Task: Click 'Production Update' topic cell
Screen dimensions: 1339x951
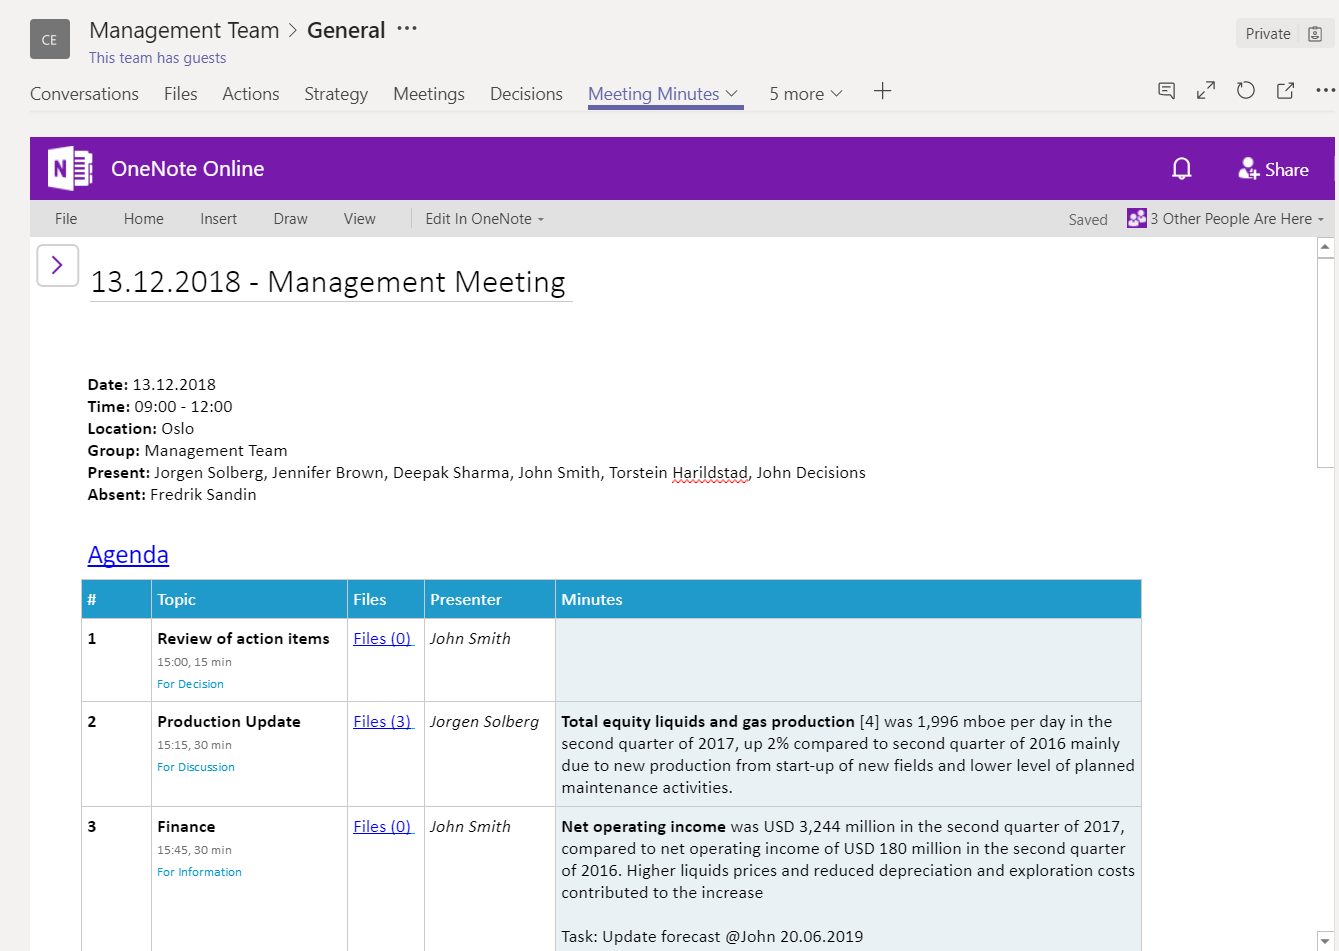Action: pos(229,722)
